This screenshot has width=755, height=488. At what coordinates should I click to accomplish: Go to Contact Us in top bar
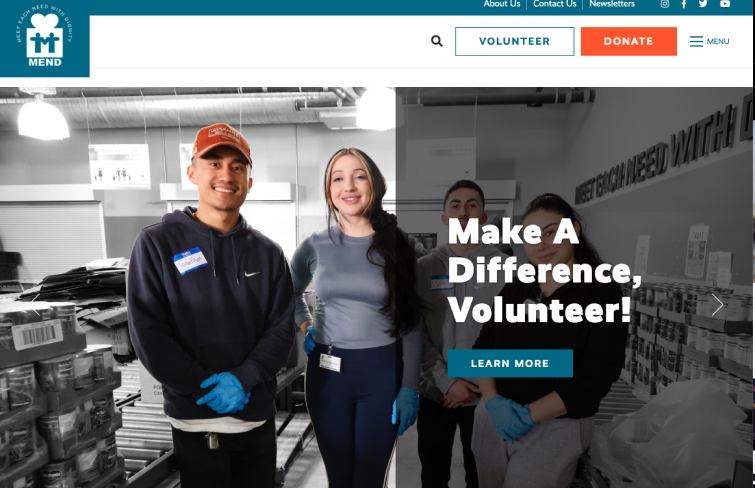[555, 4]
